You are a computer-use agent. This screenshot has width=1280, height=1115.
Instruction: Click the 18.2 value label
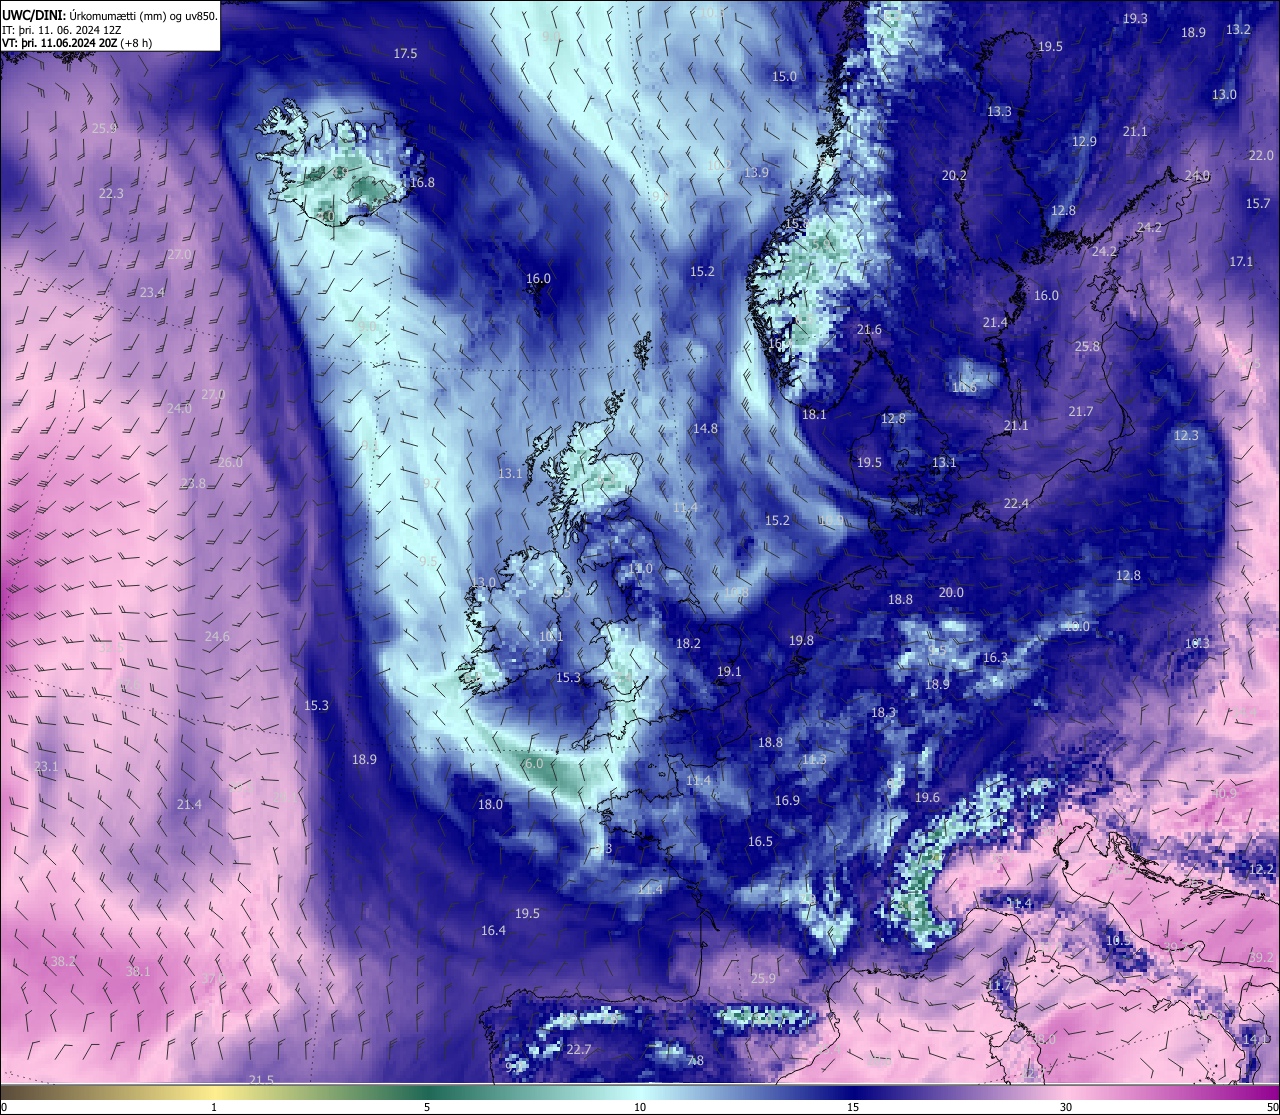[x=688, y=644]
